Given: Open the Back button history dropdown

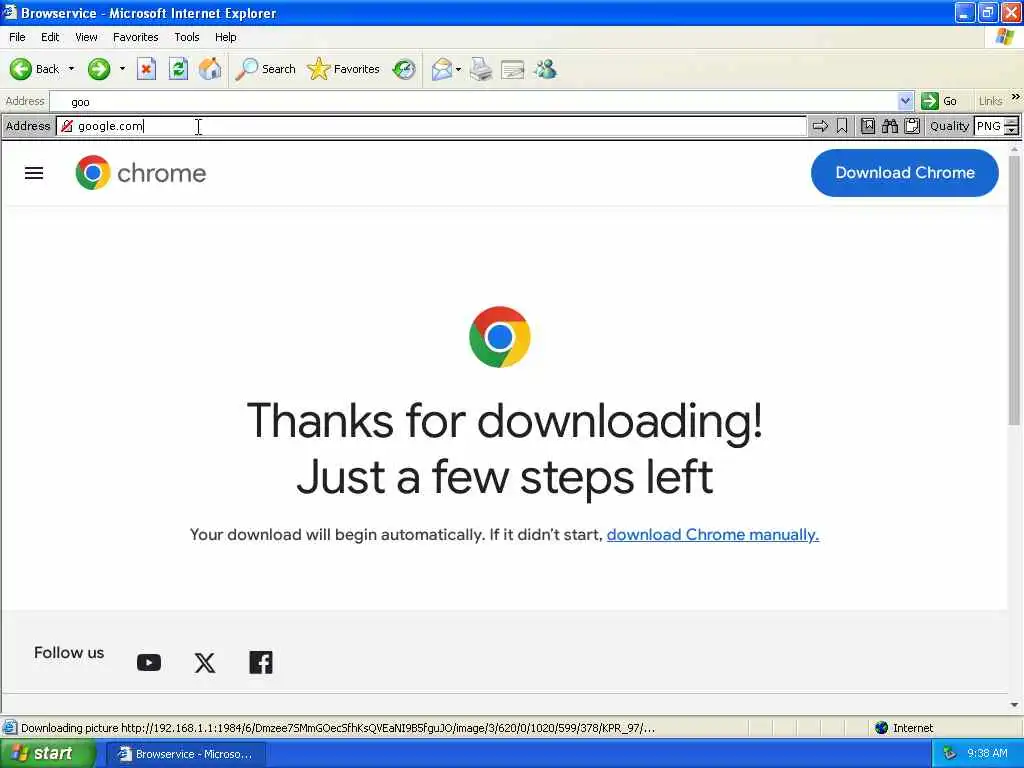Looking at the screenshot, I should click(71, 69).
